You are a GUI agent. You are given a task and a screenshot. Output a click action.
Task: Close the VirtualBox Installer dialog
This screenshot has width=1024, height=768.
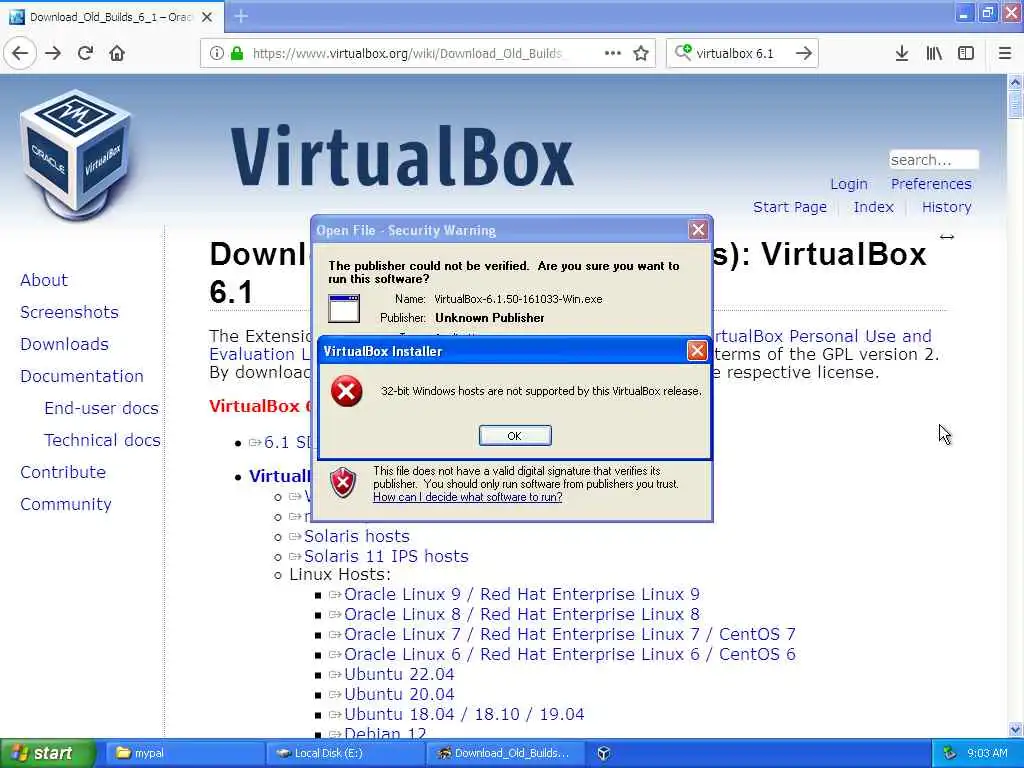[x=697, y=351]
